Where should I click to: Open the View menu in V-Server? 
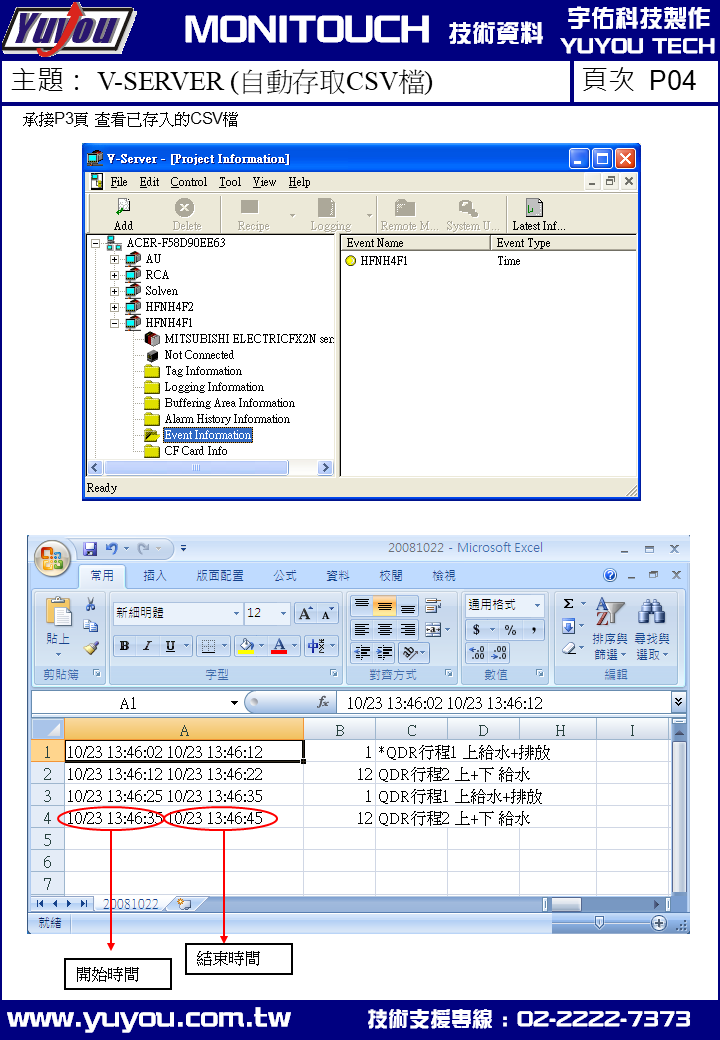(x=264, y=182)
